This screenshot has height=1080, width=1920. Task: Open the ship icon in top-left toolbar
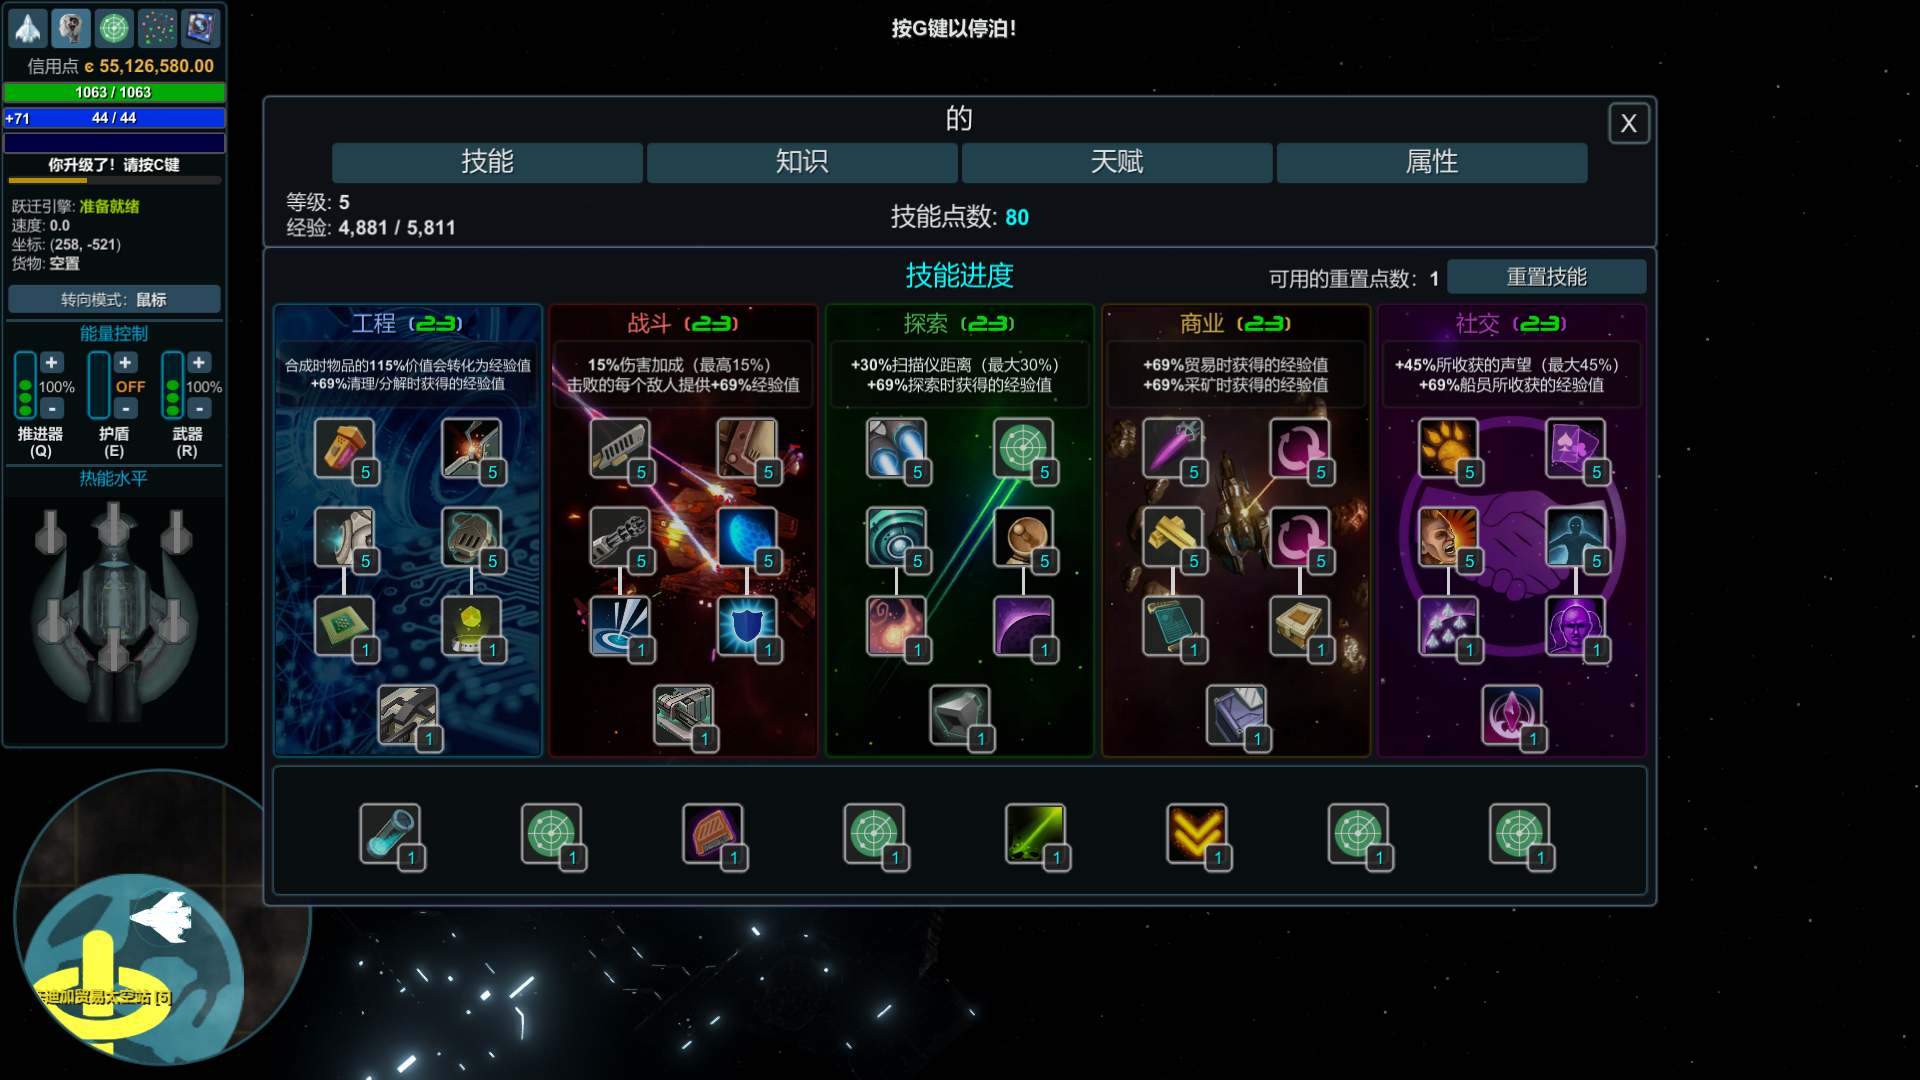coord(28,28)
